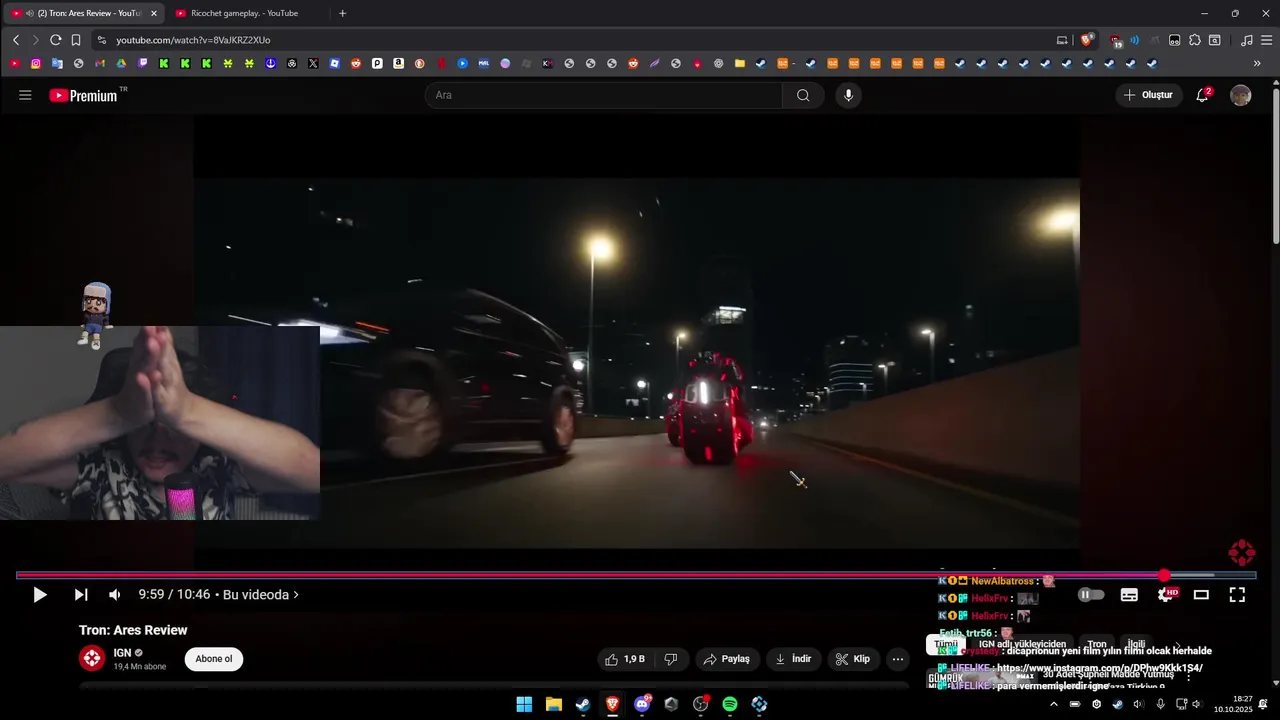1280x720 pixels.
Task: Open the X (Twitter) bookmark
Action: (313, 63)
